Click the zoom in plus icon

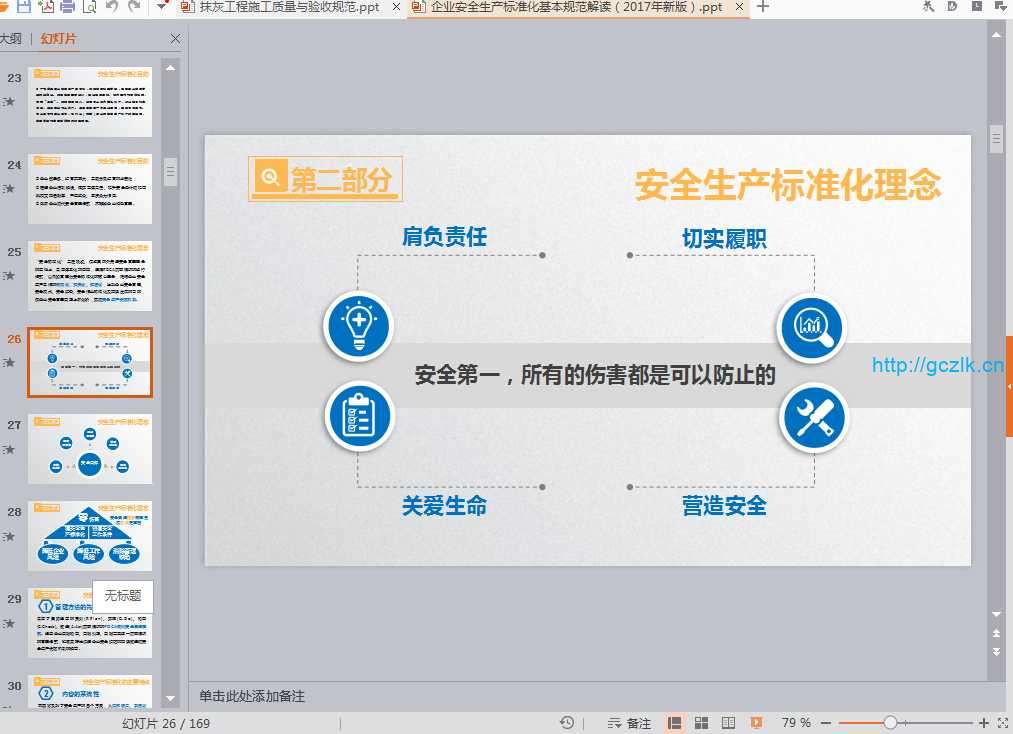click(x=984, y=723)
